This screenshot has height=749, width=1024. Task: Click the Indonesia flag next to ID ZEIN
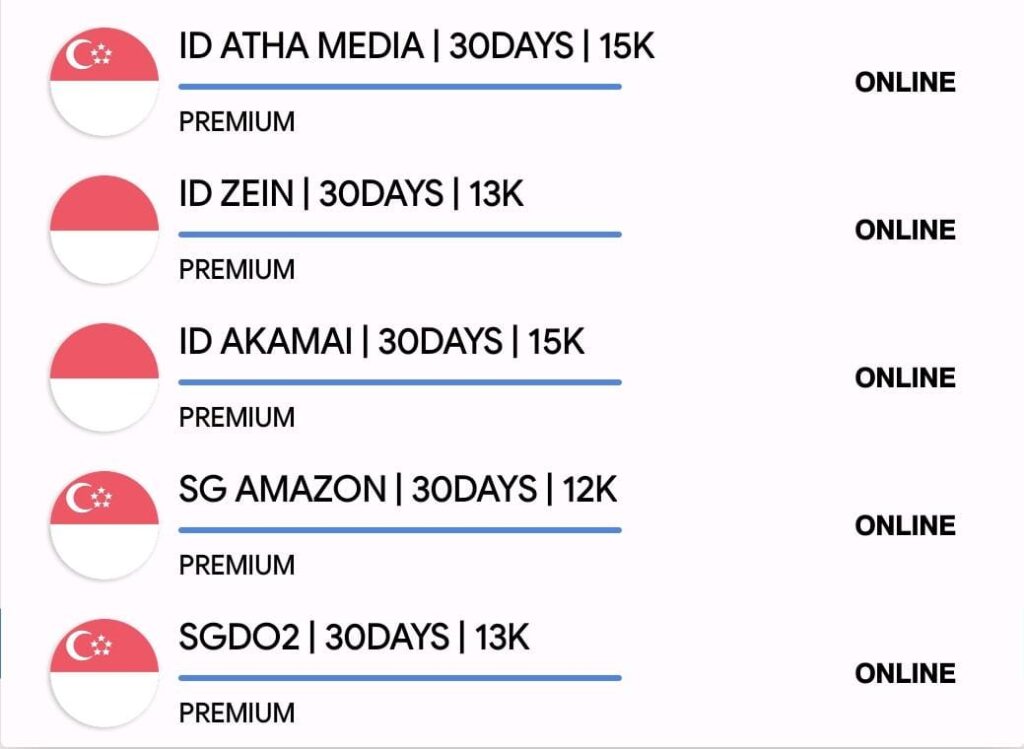point(104,230)
